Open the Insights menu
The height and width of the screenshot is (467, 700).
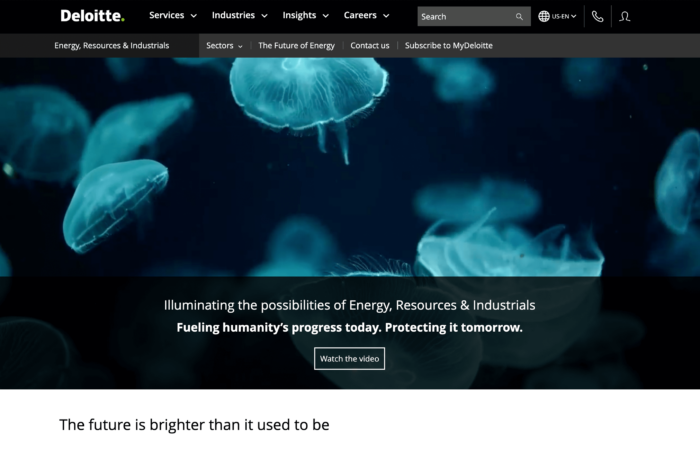(x=299, y=15)
